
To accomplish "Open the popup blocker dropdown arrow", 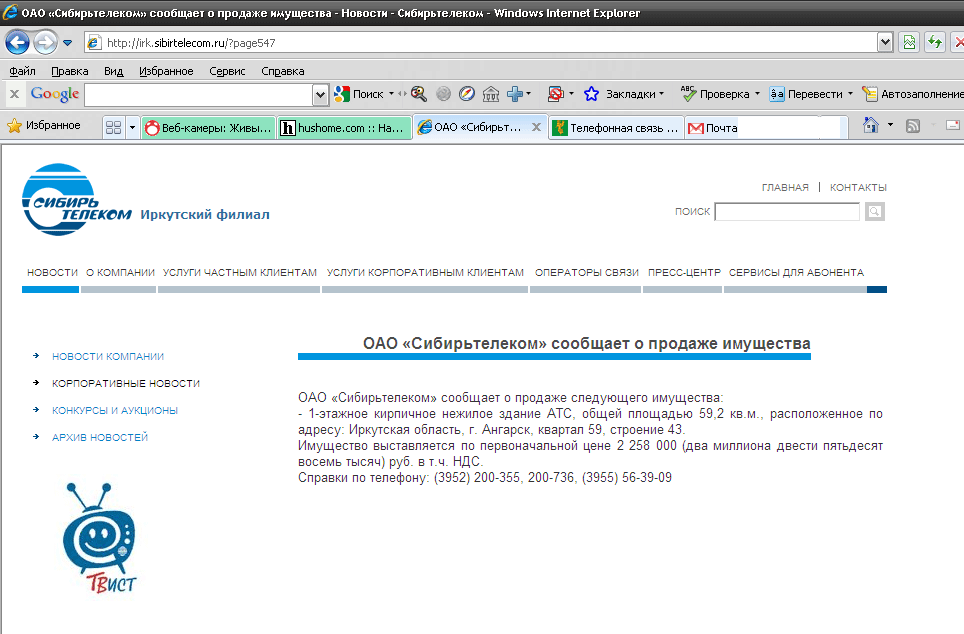I will pos(571,94).
